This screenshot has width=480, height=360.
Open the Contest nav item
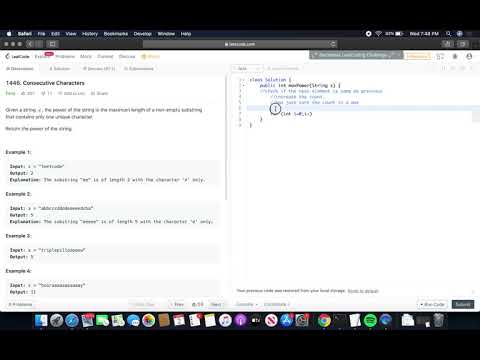(105, 56)
